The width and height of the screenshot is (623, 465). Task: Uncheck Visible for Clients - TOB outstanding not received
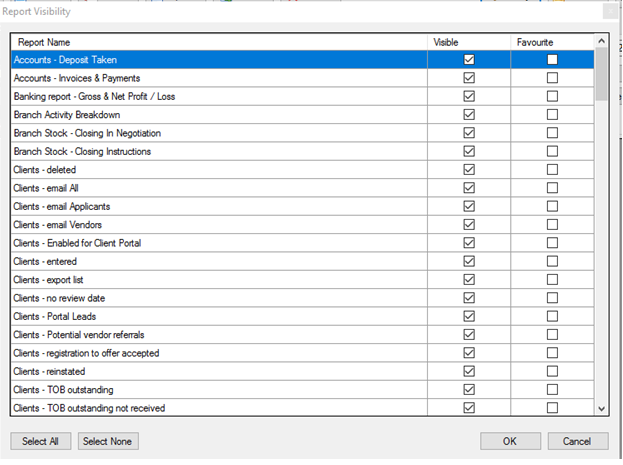pos(469,407)
